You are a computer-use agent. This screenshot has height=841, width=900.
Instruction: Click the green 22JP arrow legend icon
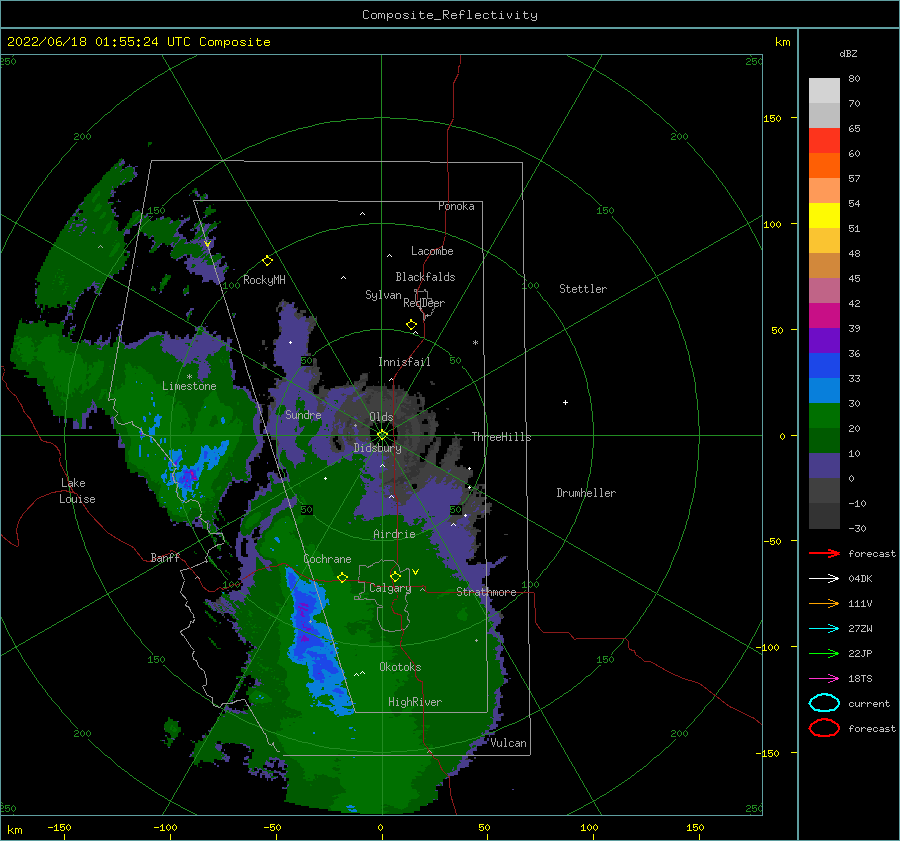[x=824, y=653]
